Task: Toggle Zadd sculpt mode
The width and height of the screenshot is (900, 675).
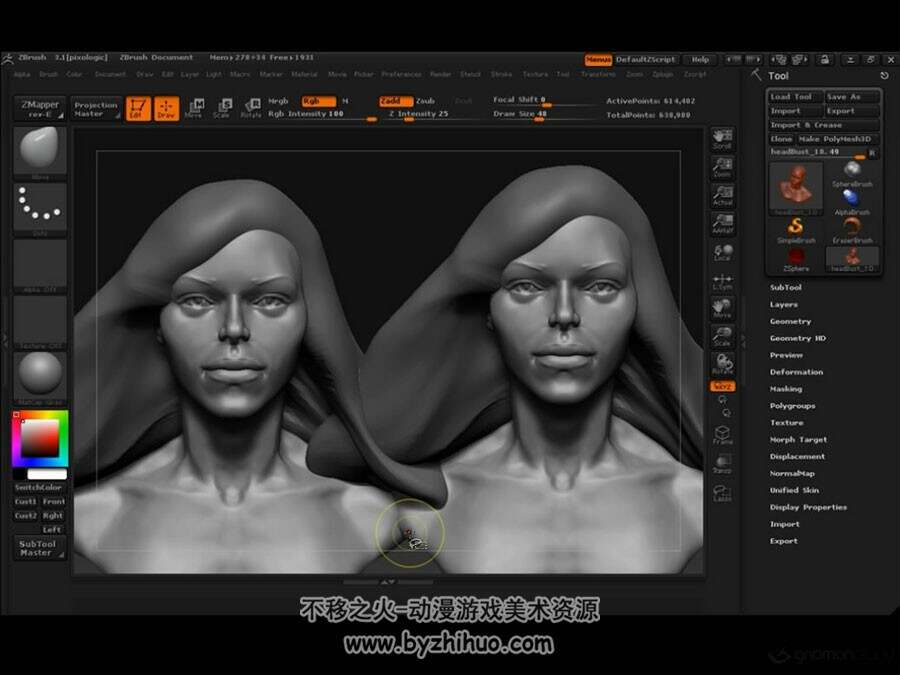Action: (x=395, y=101)
